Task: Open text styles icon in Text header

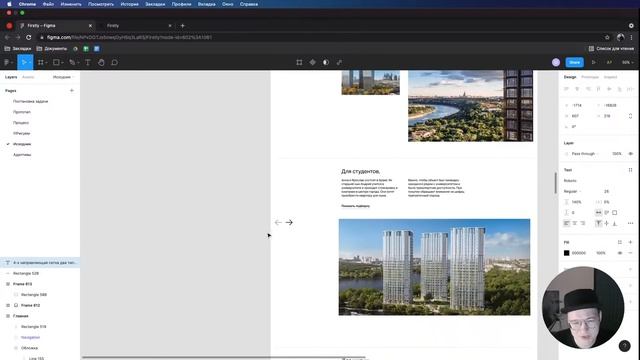Action: click(631, 170)
